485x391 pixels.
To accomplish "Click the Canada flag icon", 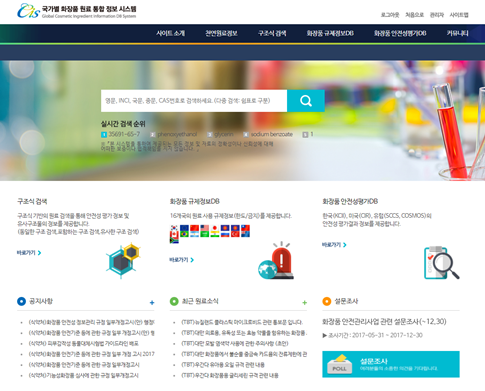I will 174,234.
